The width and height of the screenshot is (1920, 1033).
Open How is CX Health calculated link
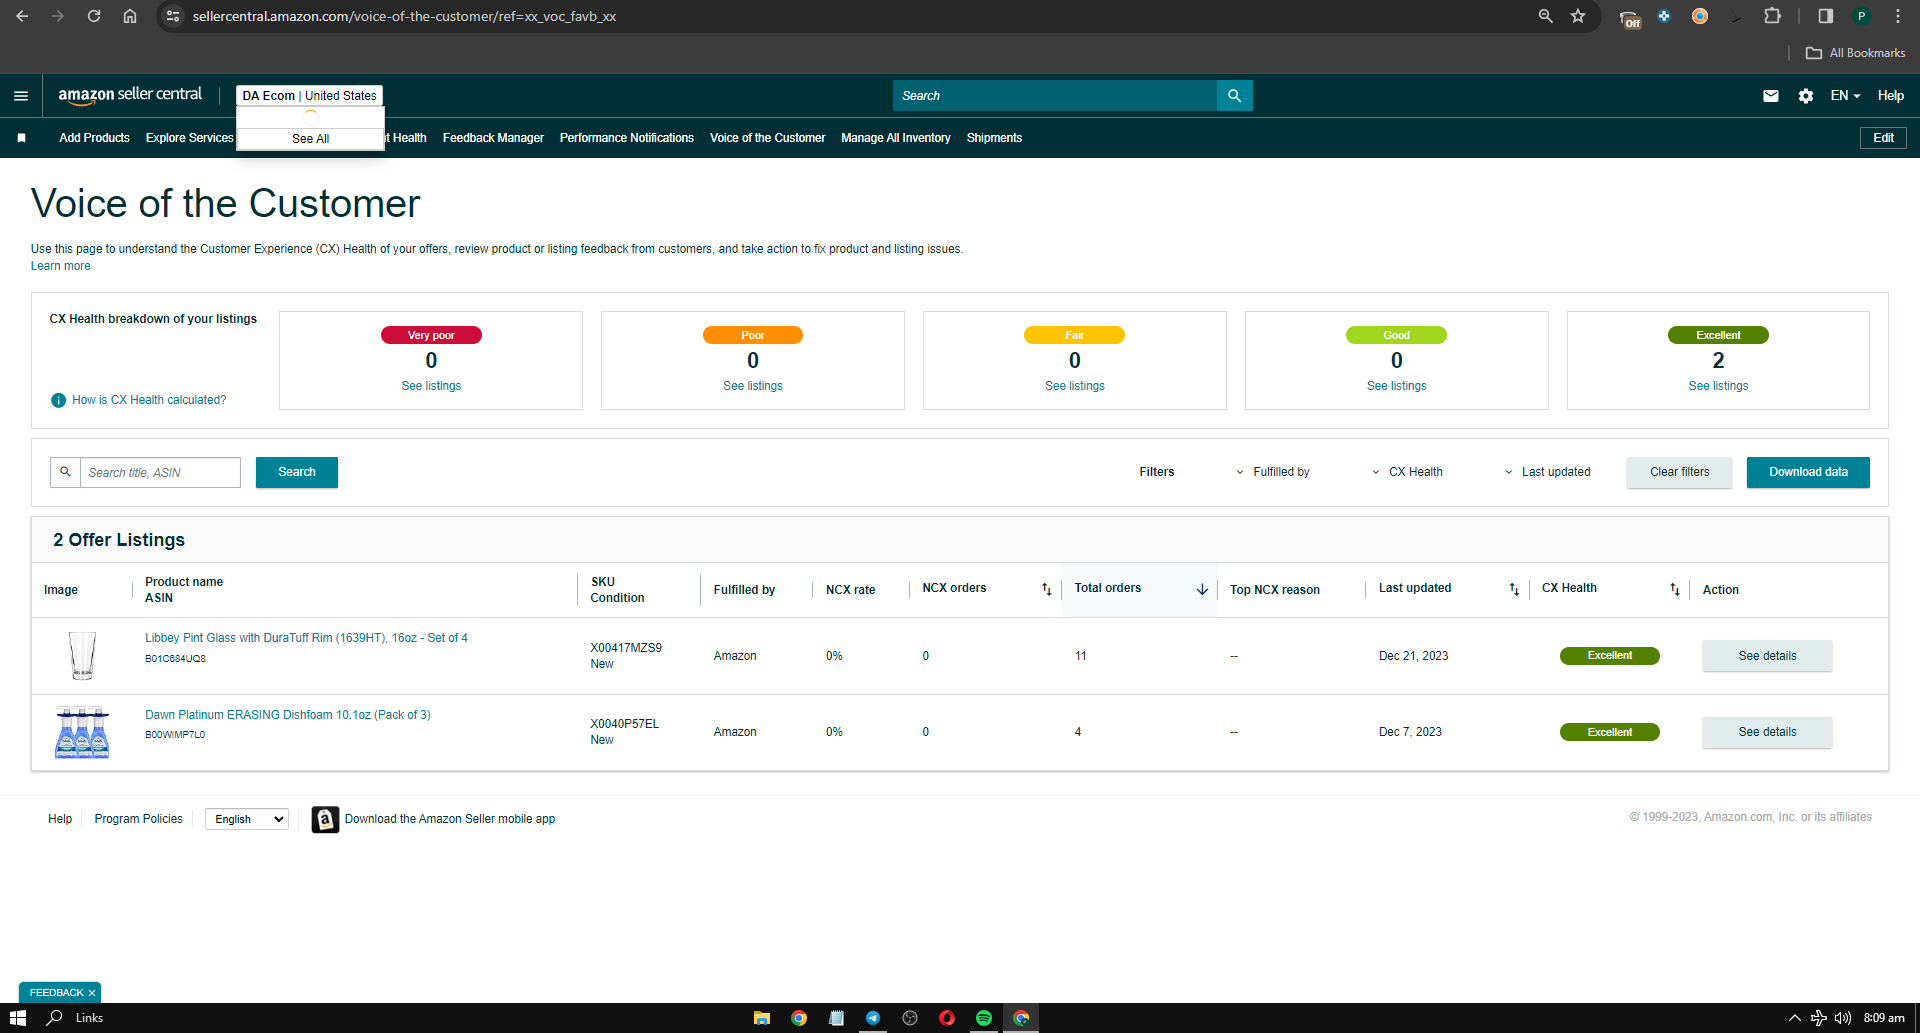[x=149, y=400]
